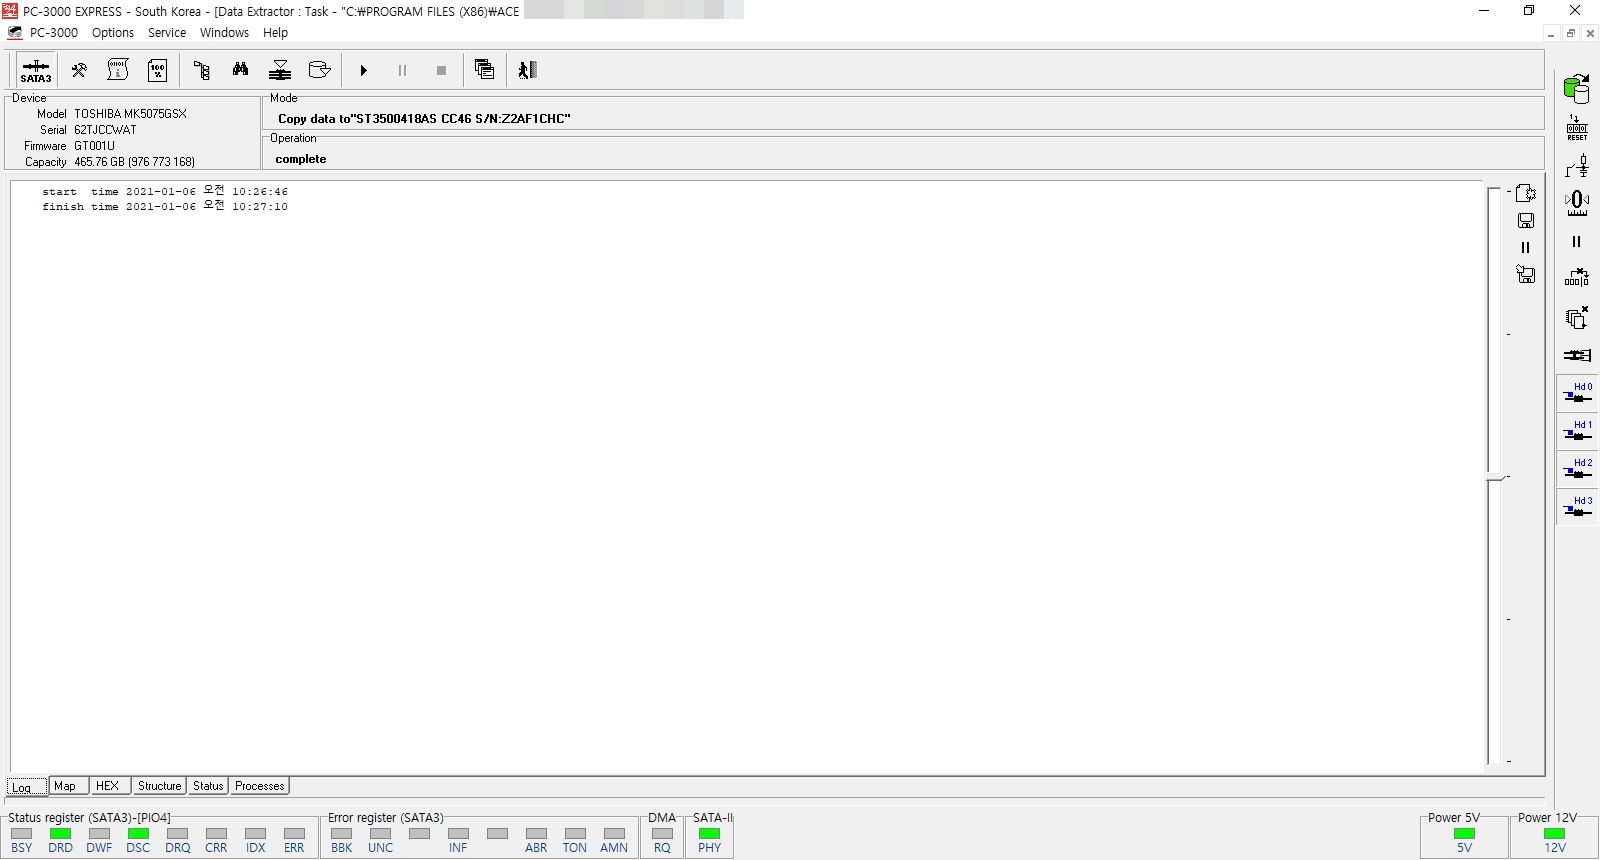Screen dimensions: 1600x860
Task: Click the 100% document icon
Action: pos(158,70)
